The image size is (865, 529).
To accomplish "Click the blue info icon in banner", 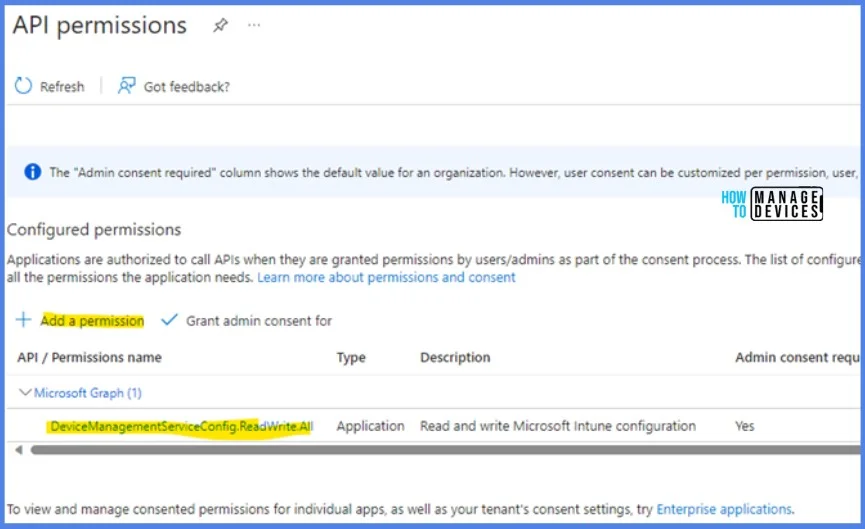I will pyautogui.click(x=33, y=172).
